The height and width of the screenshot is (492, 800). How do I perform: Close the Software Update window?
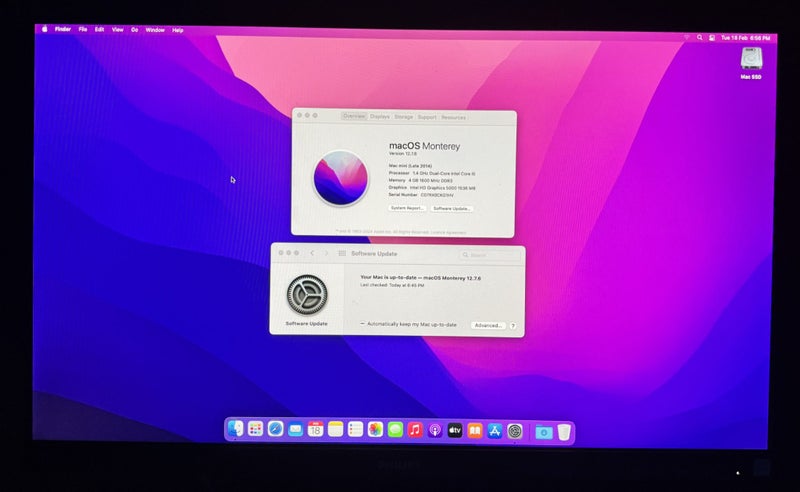coord(281,253)
